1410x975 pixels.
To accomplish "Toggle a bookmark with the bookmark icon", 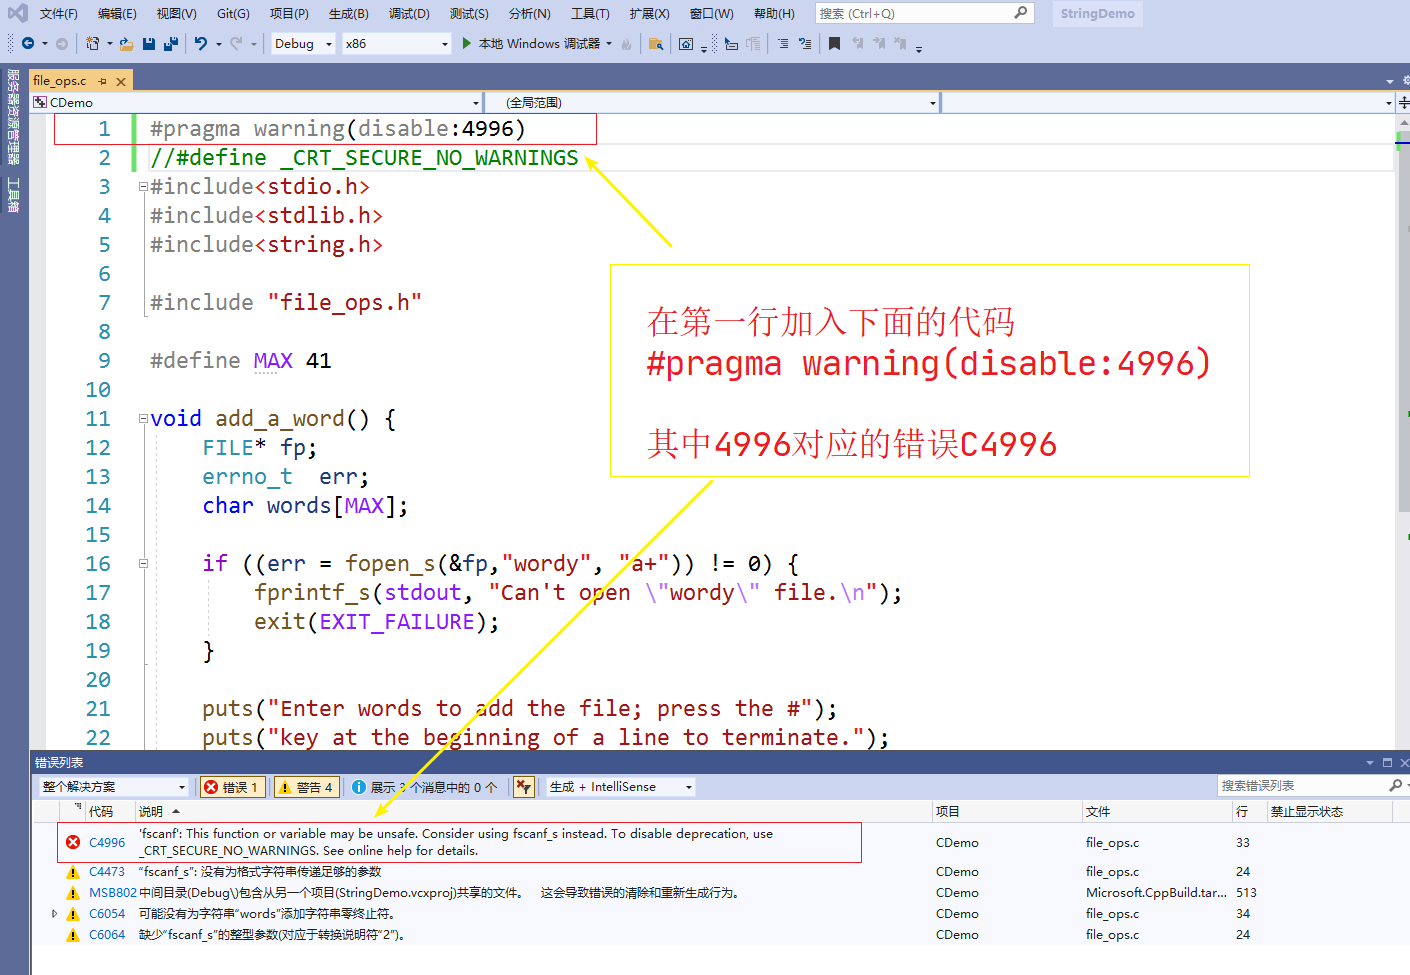I will click(834, 43).
